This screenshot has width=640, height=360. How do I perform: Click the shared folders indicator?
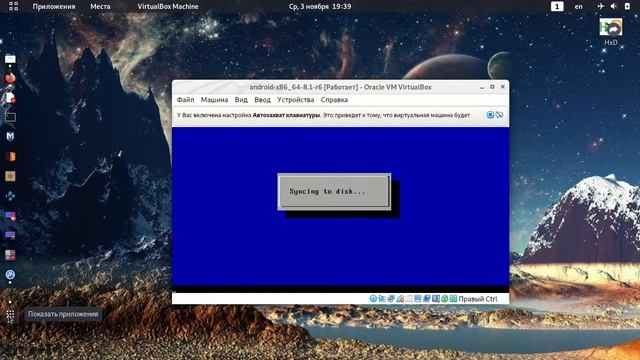418,299
